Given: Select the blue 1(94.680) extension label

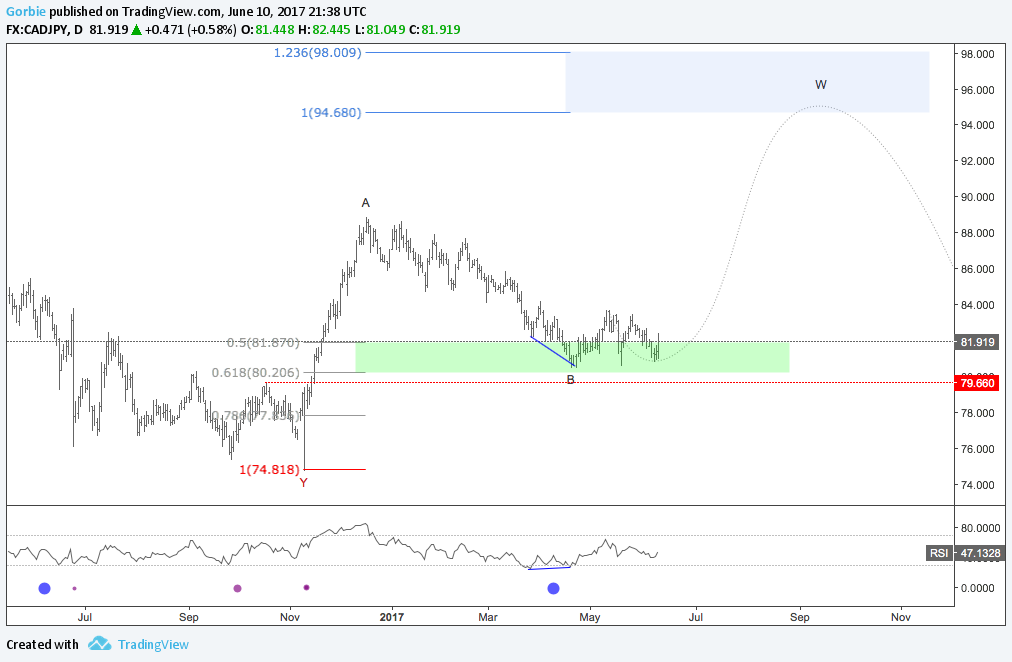Looking at the screenshot, I should (x=331, y=113).
